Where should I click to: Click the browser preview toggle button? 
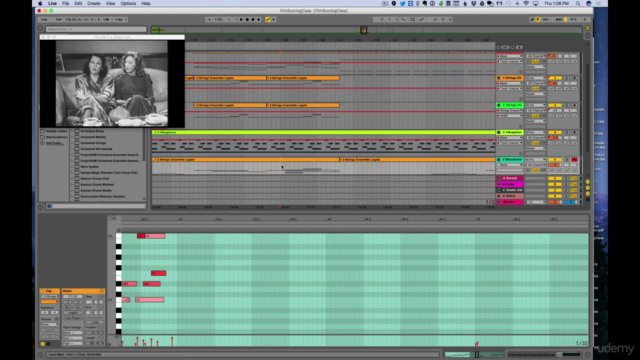tap(49, 206)
